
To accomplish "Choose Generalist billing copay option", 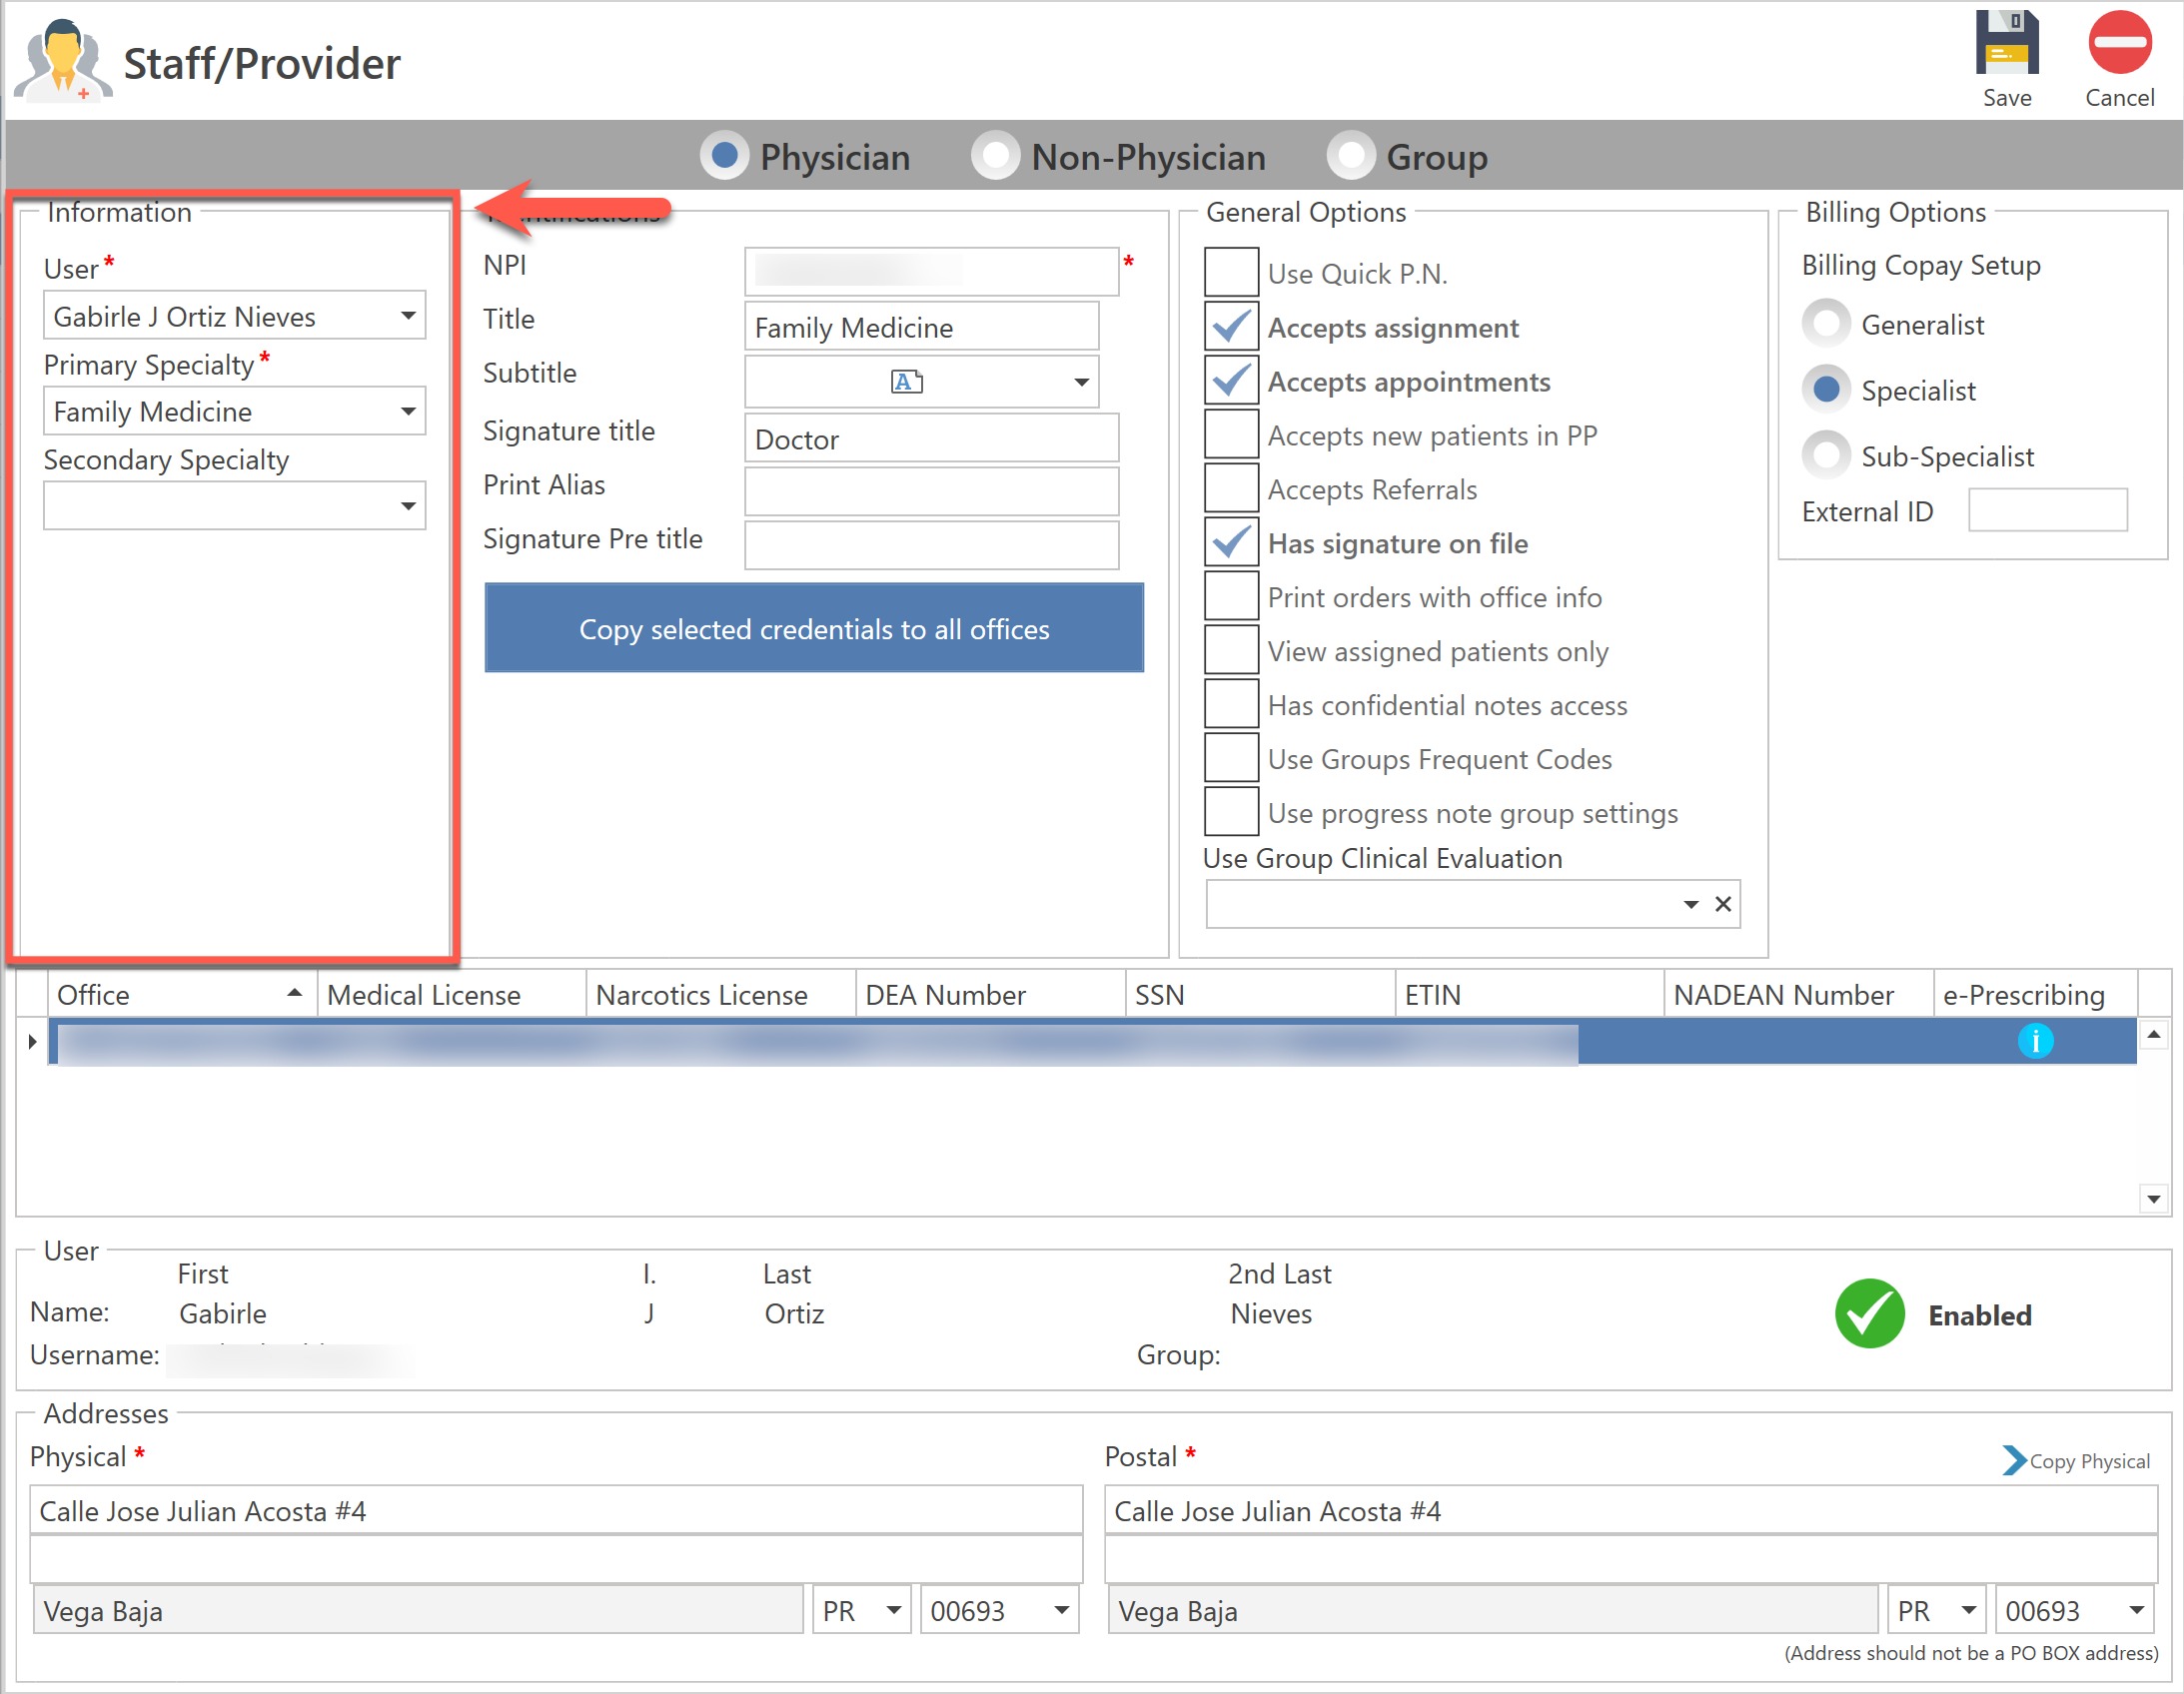I will pos(1825,324).
